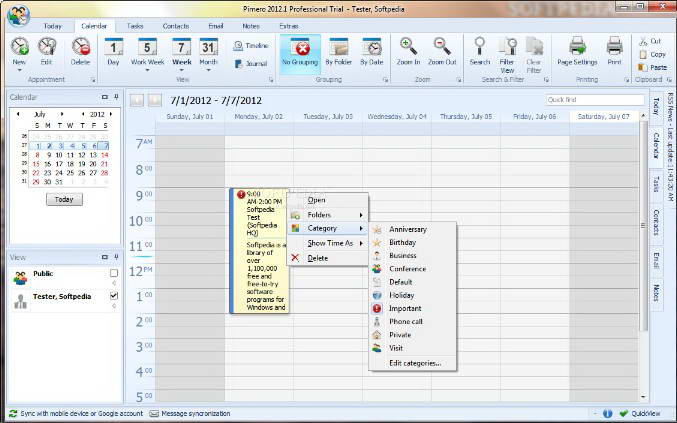Click the Edit appointment icon

[x=47, y=47]
